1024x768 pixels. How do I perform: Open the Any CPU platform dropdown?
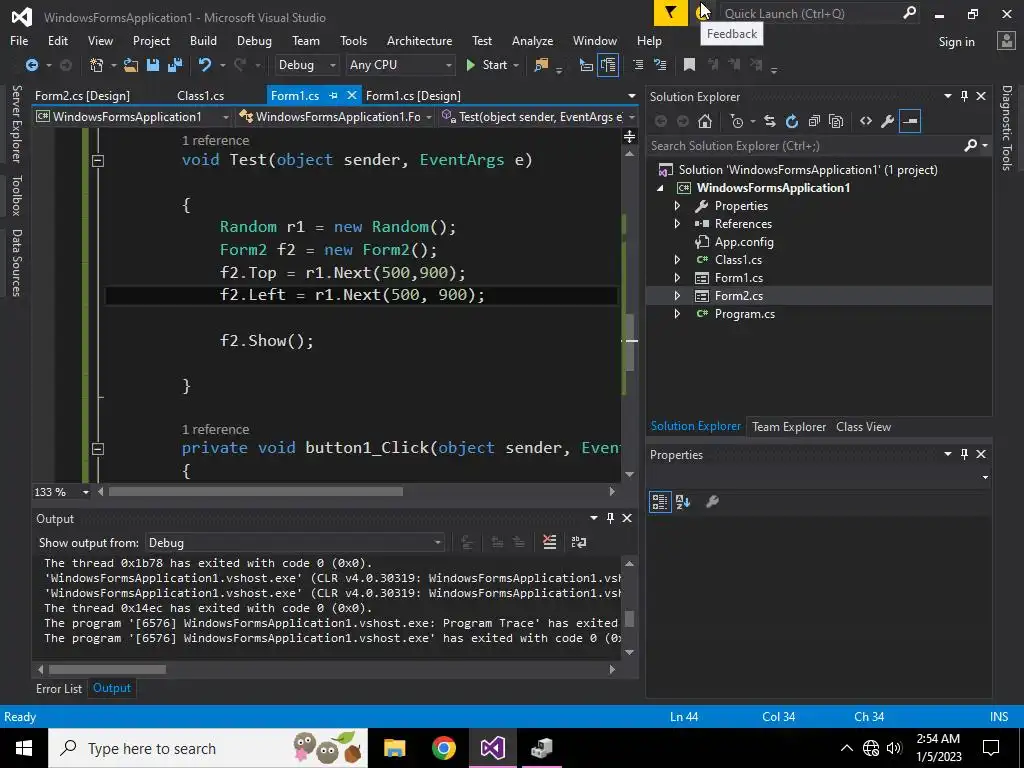pos(400,65)
